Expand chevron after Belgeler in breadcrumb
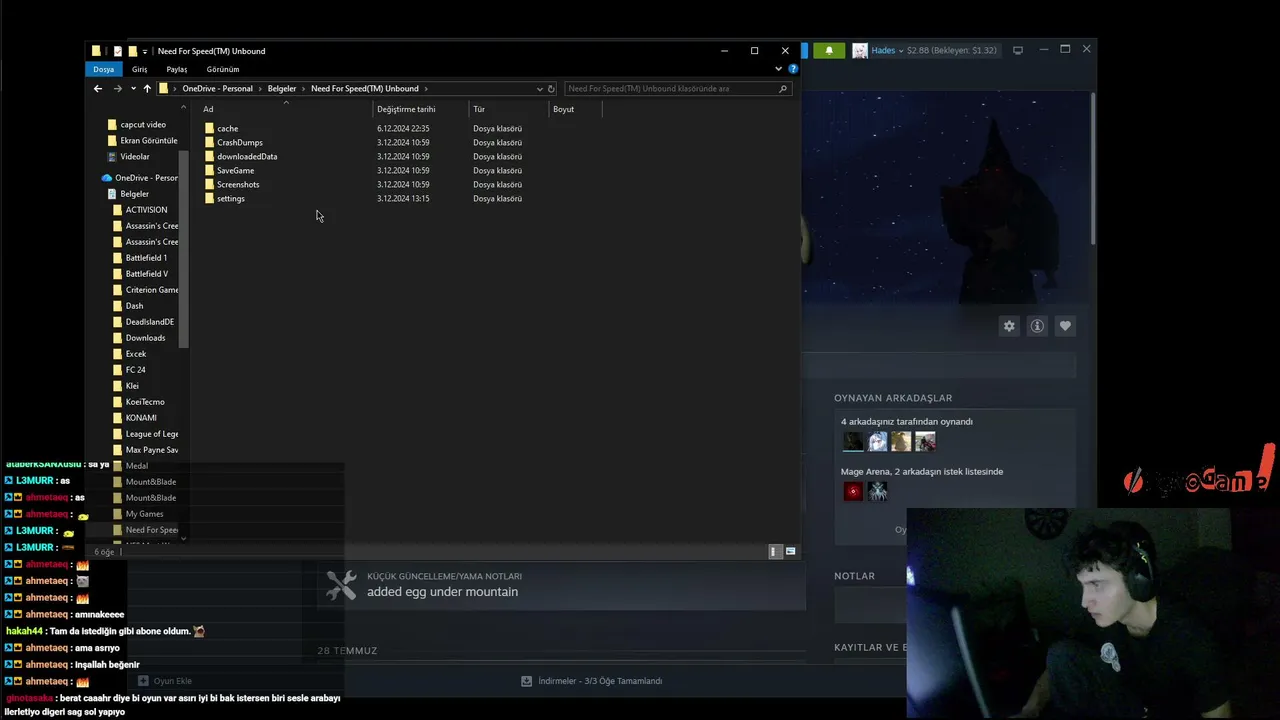The width and height of the screenshot is (1280, 720). coord(304,89)
